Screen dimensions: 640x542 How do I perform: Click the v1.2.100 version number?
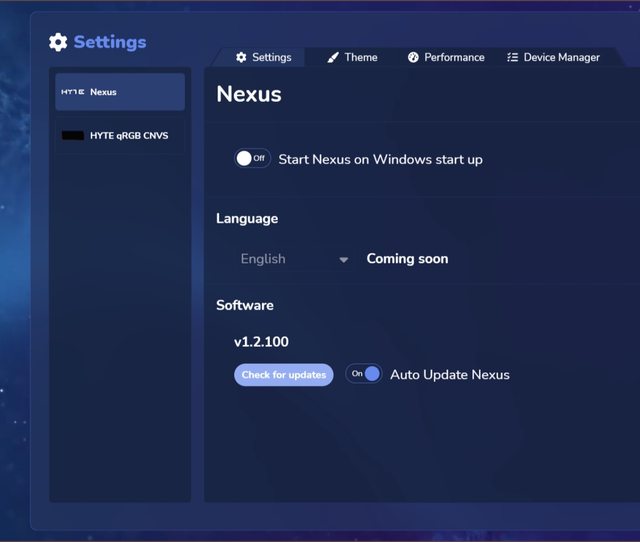(261, 342)
